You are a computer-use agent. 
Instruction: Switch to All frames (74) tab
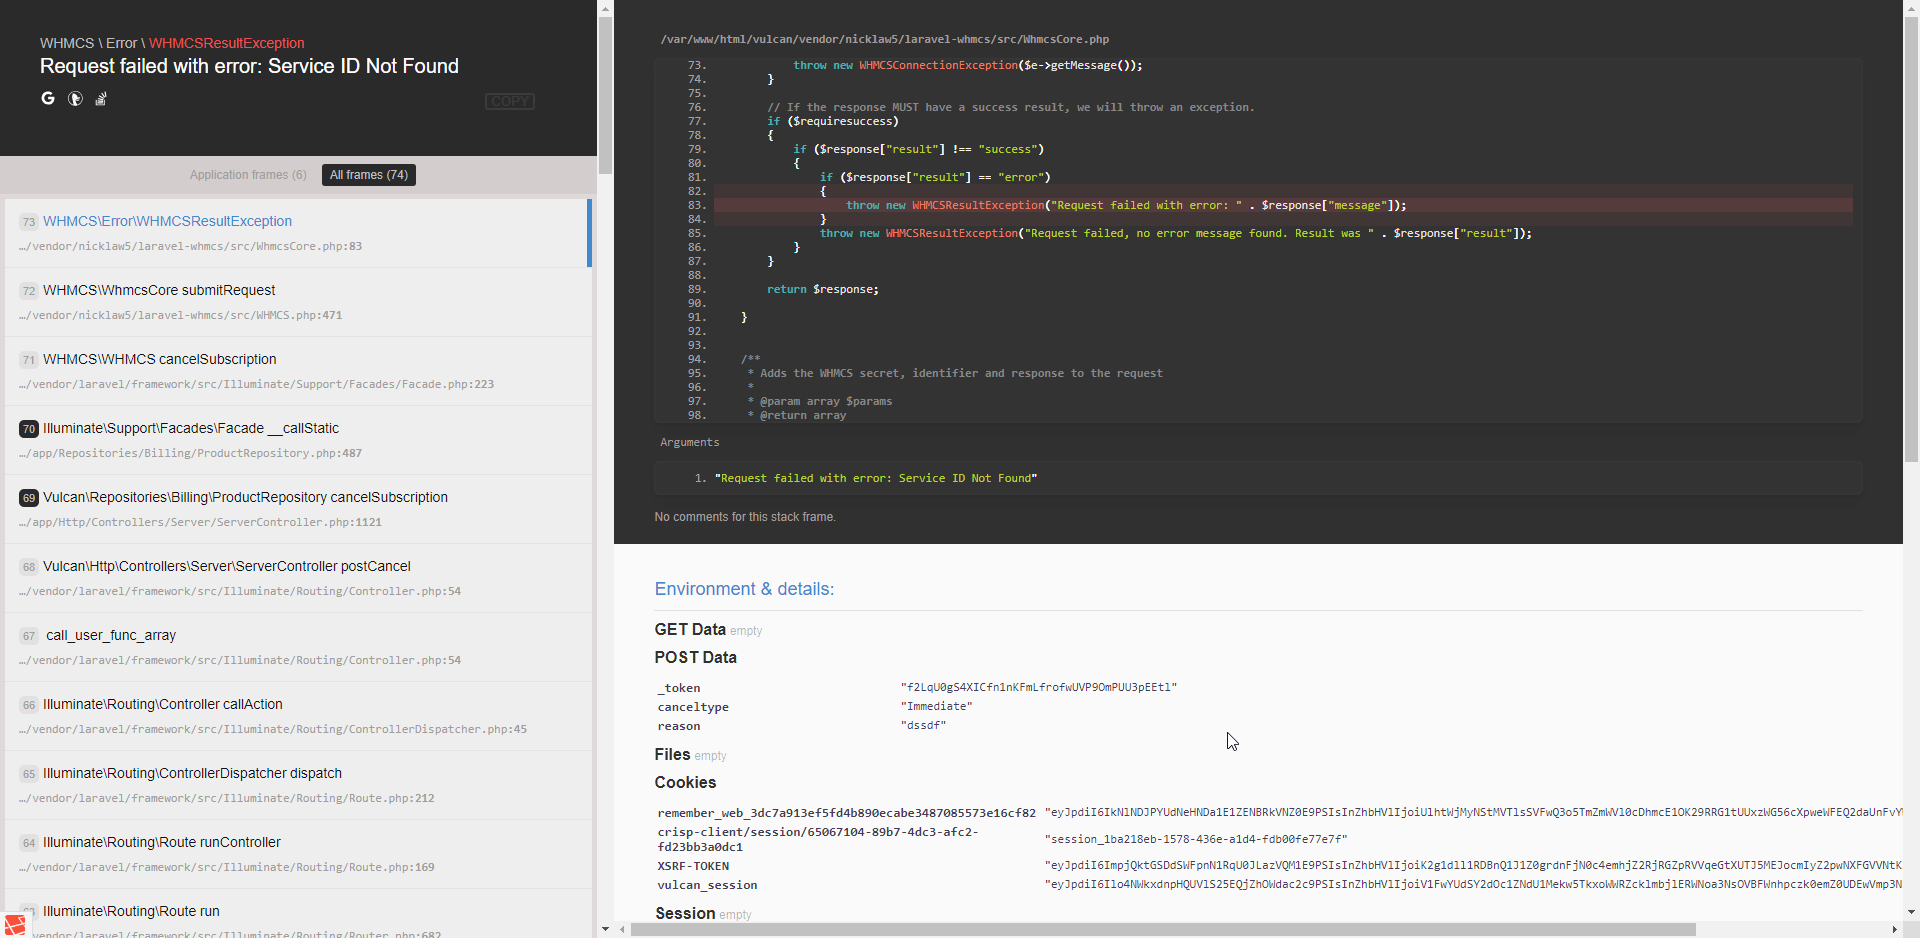pos(368,175)
